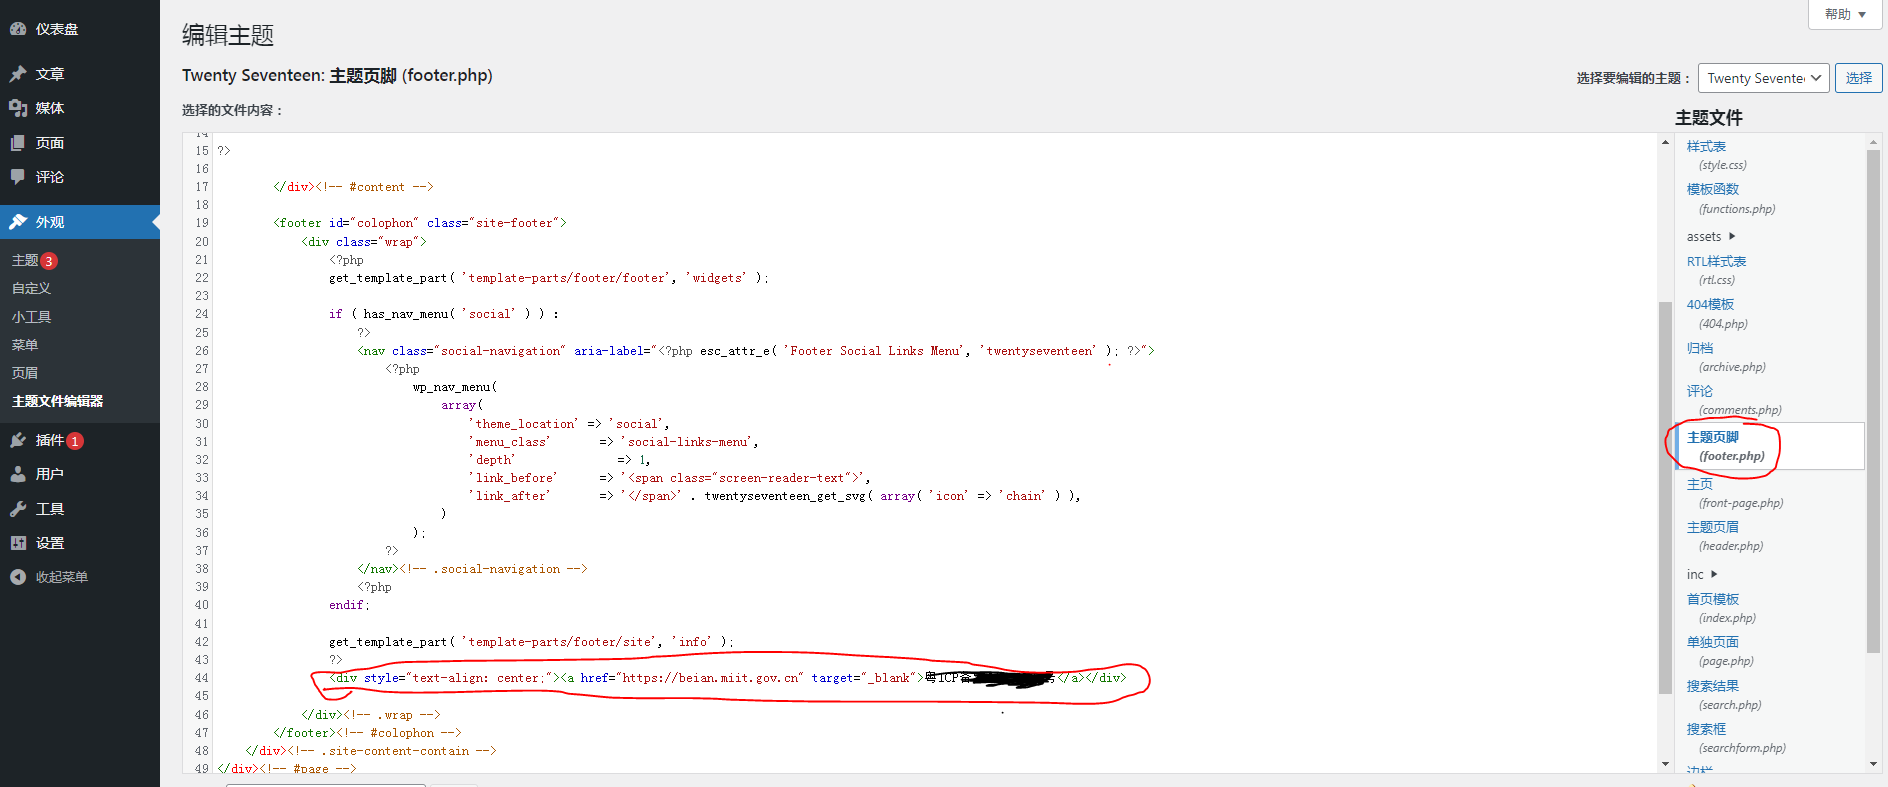Click code line 26 social-navigation nav tag

click(756, 351)
